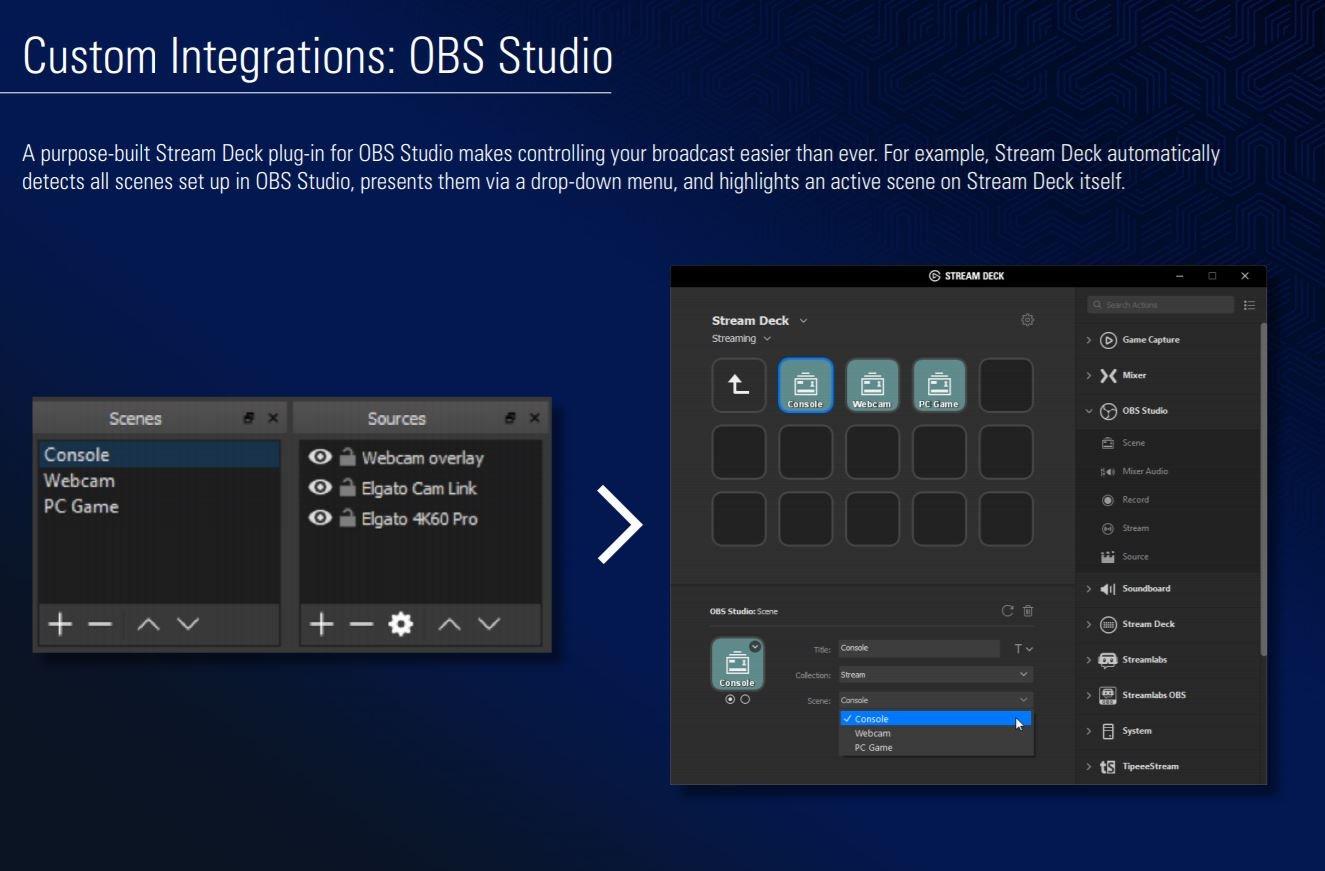Open Sources properties gear icon
This screenshot has width=1325, height=871.
tap(401, 625)
